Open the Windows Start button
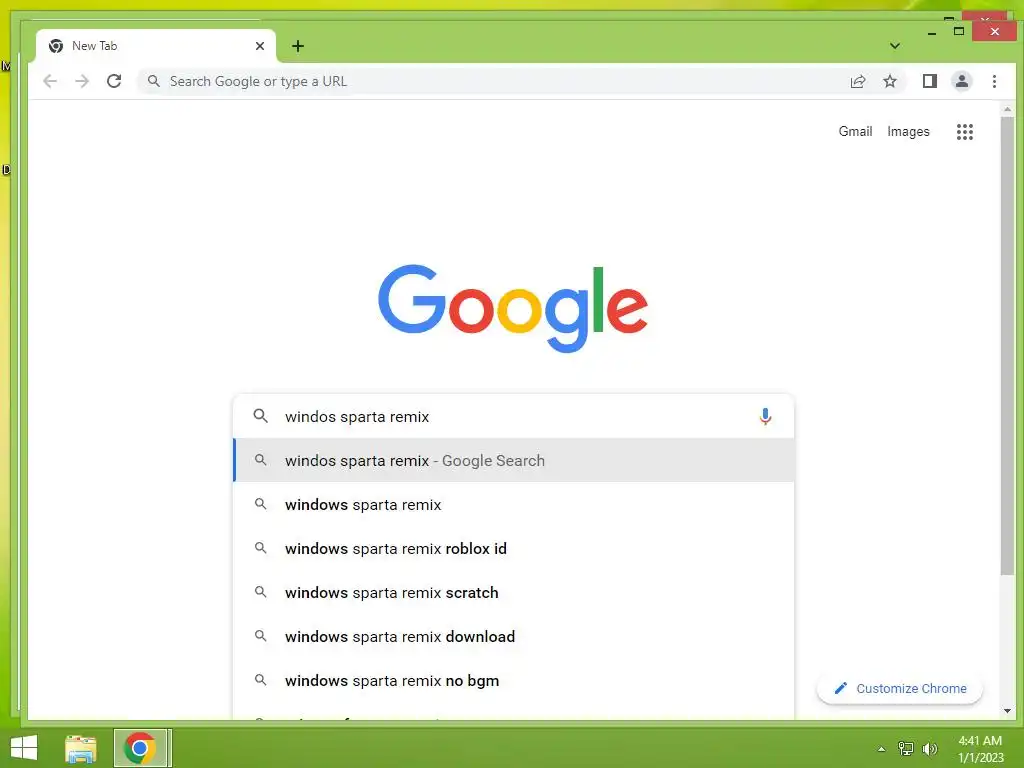This screenshot has height=768, width=1024. tap(24, 748)
